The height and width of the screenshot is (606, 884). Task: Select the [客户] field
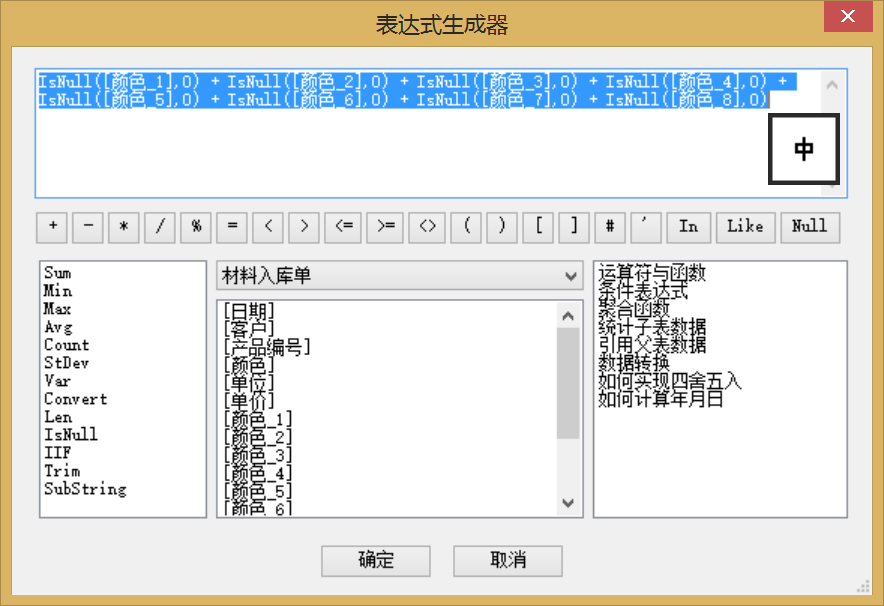point(249,329)
